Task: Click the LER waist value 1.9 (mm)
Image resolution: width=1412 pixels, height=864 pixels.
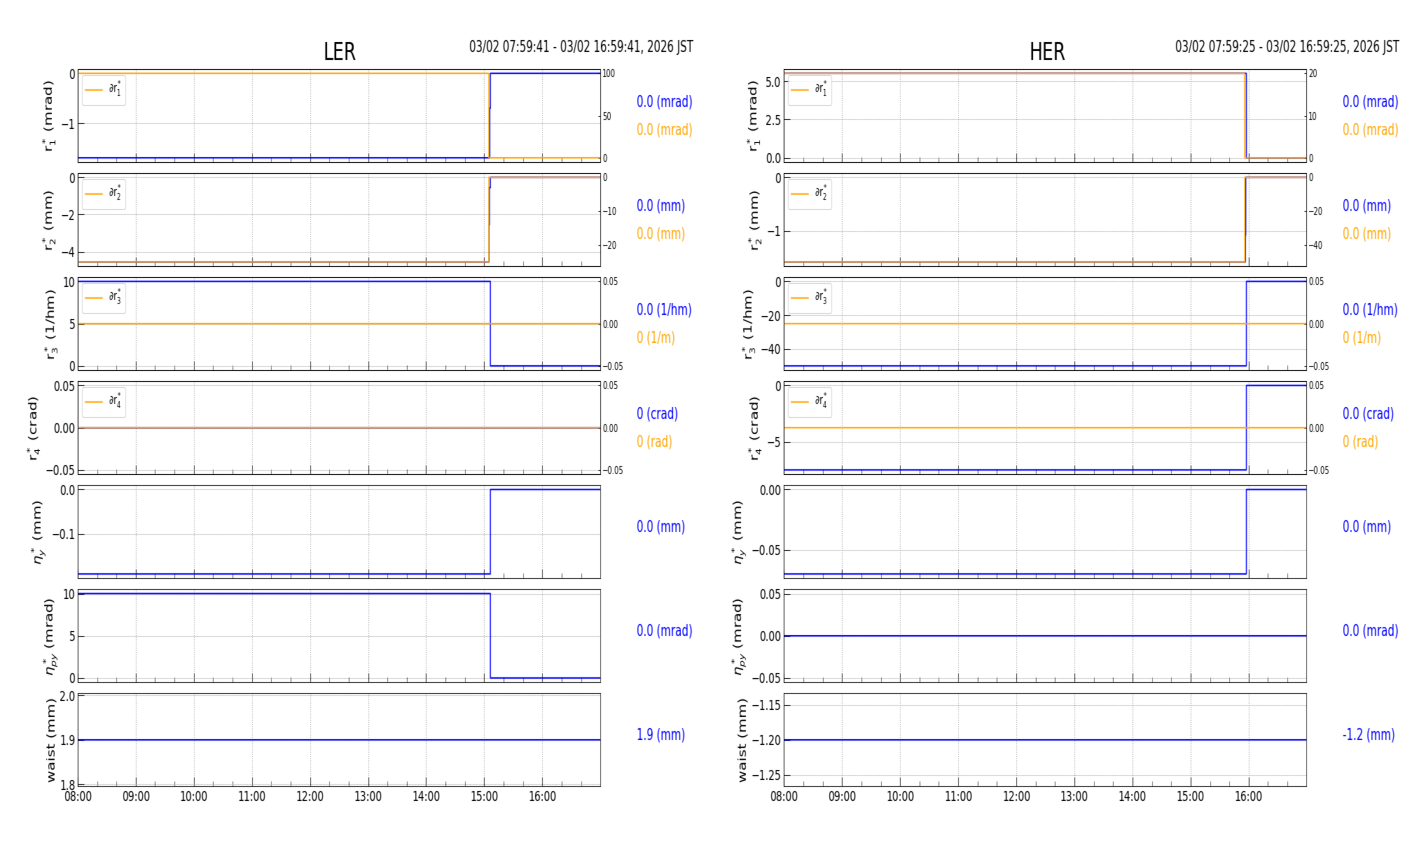Action: 660,735
